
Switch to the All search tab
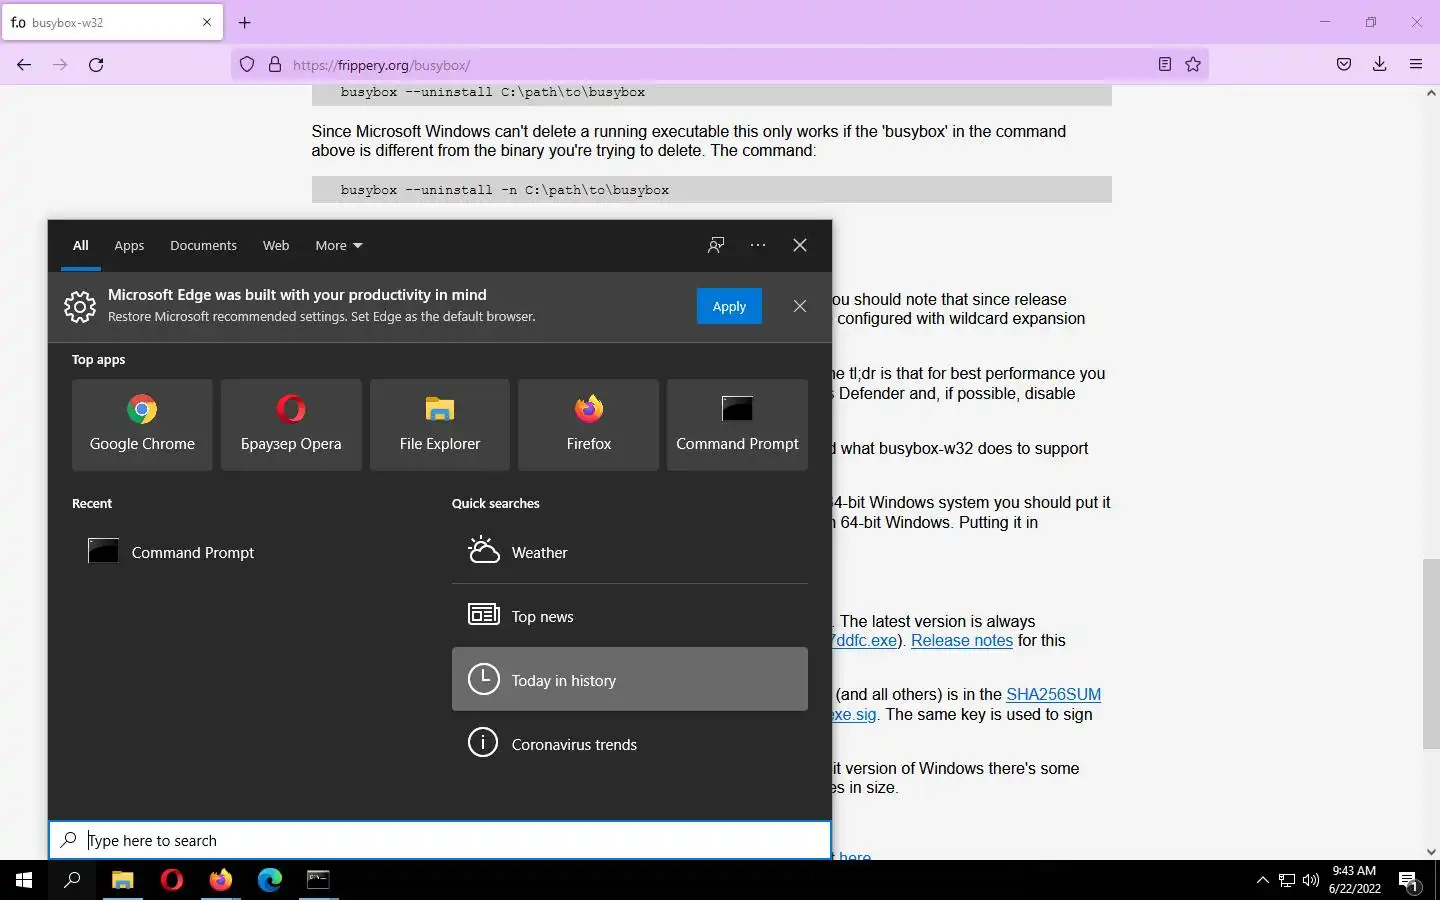[x=81, y=245]
